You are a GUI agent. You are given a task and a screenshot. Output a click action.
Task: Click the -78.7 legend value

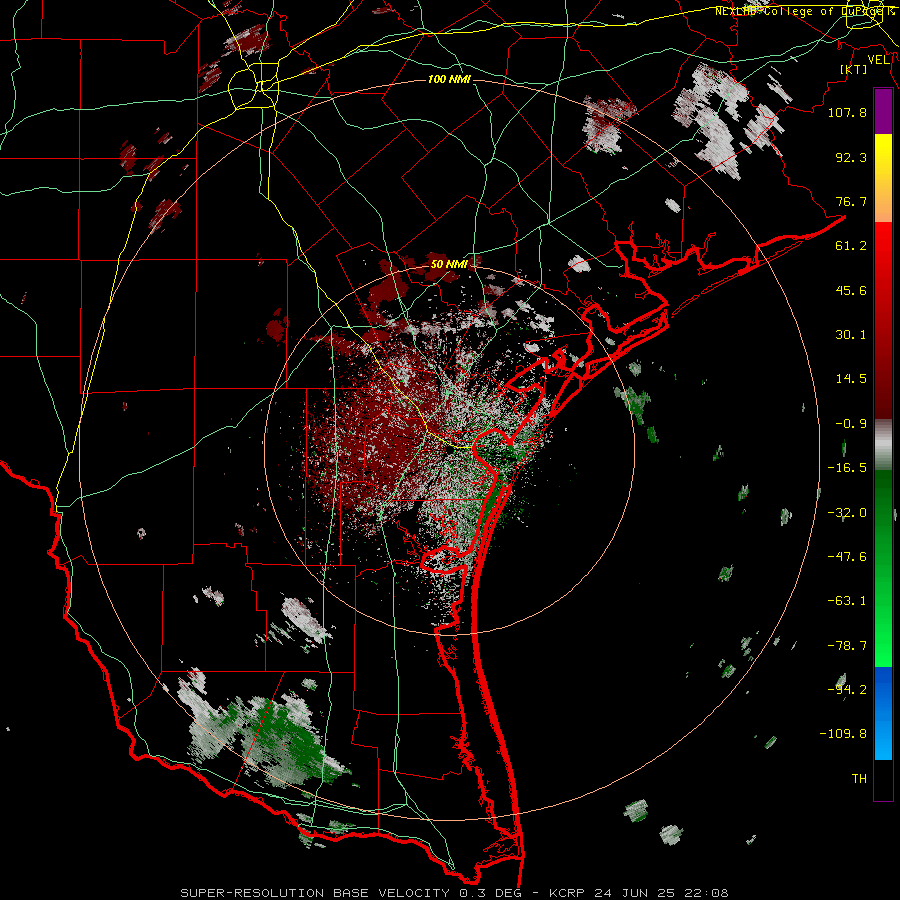tap(847, 646)
